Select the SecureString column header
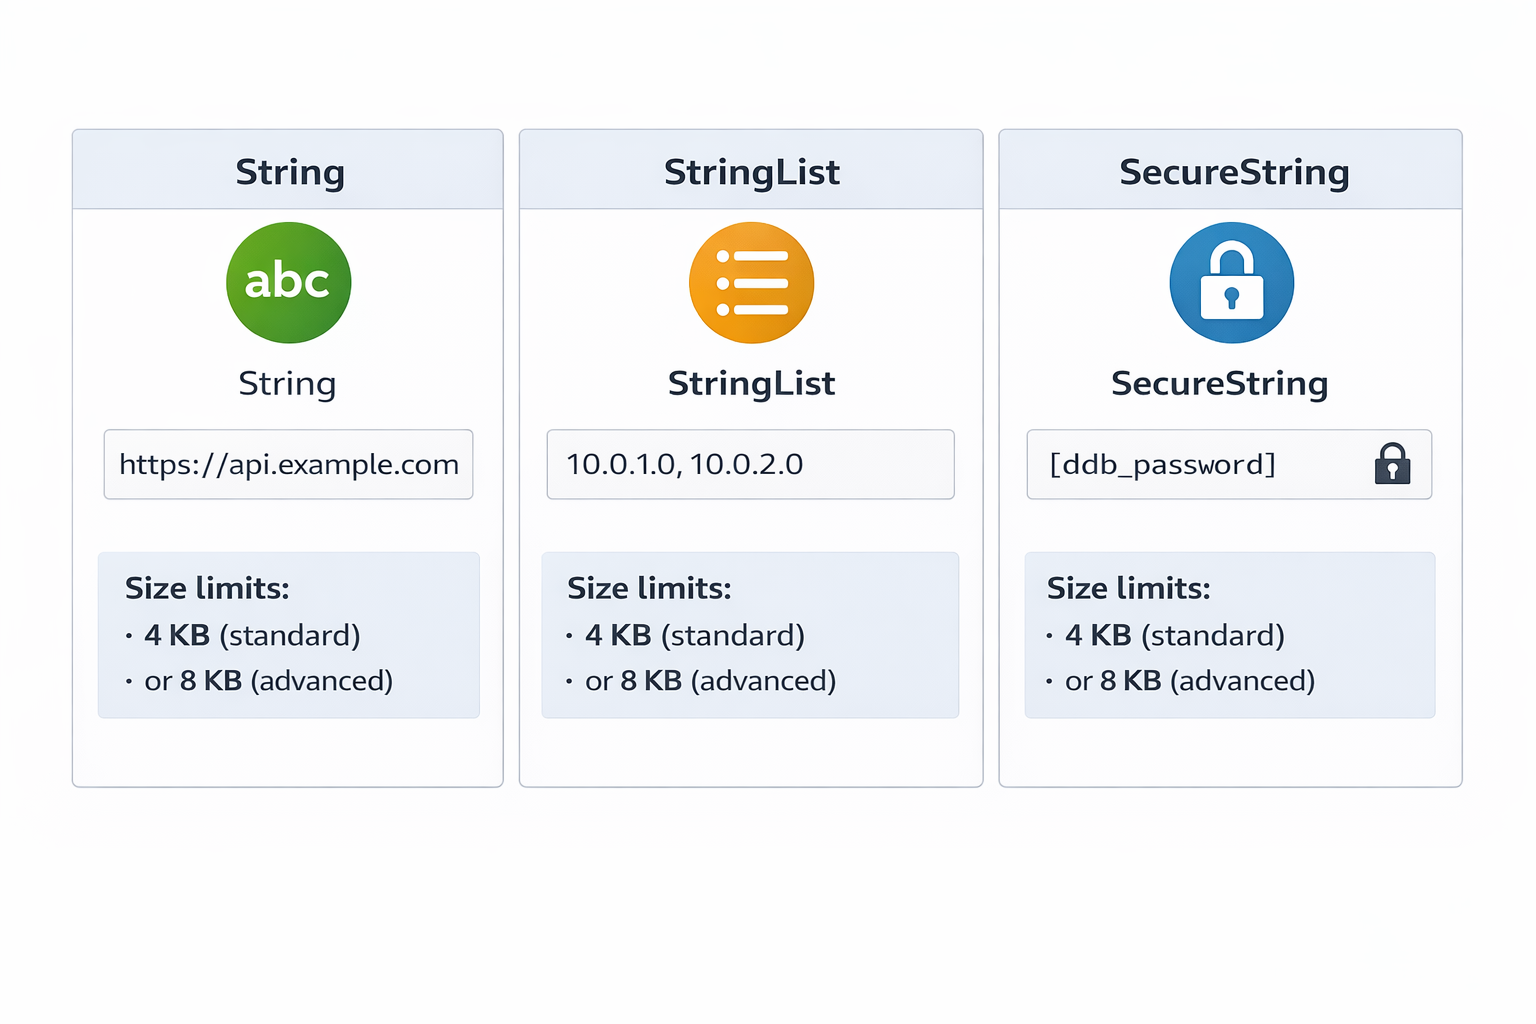 [1234, 172]
